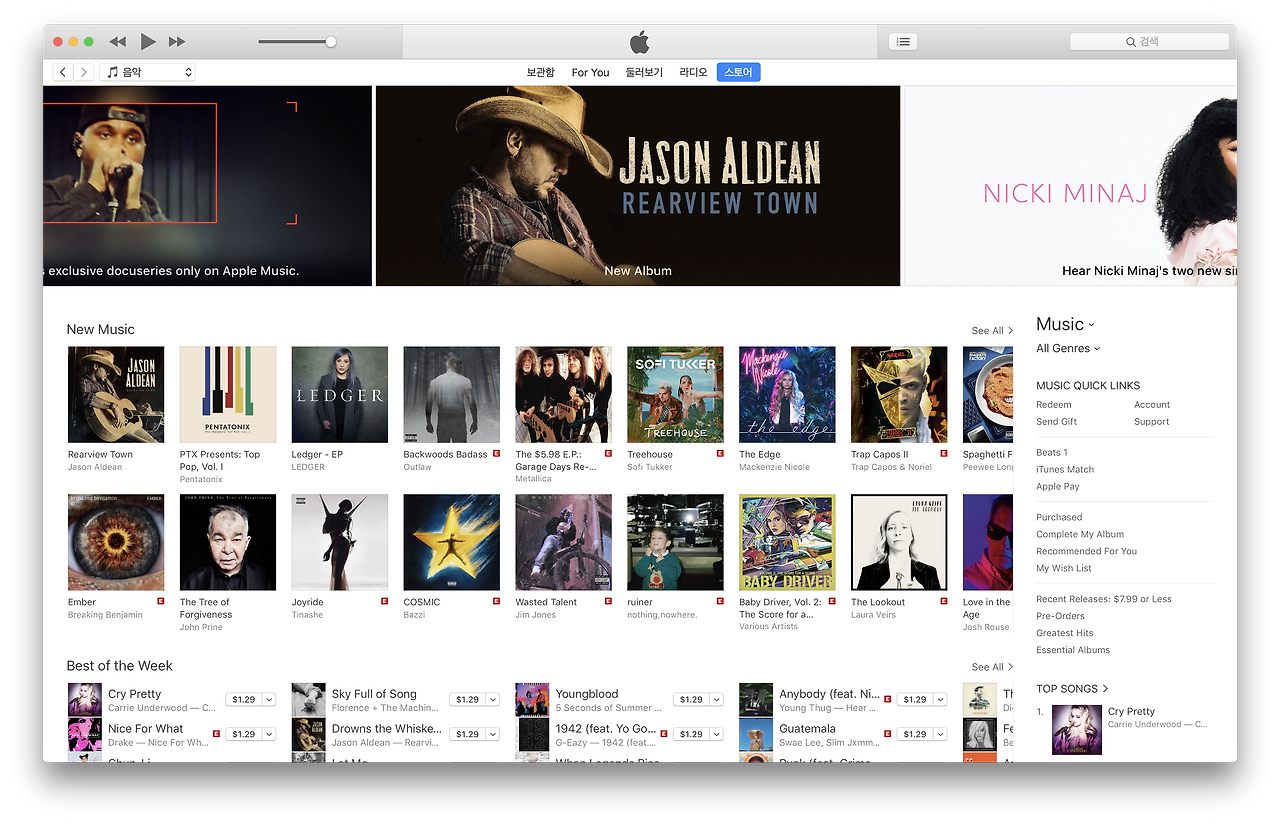The image size is (1280, 824).
Task: Select the 스토어 tab
Action: click(x=738, y=72)
